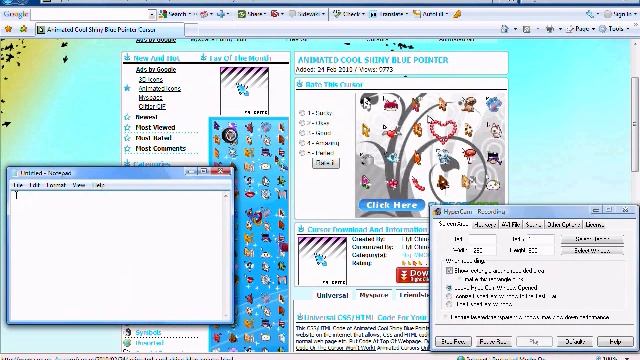This screenshot has height=360, width=640.
Task: Click the Share button in Google toolbar
Action: [250, 14]
